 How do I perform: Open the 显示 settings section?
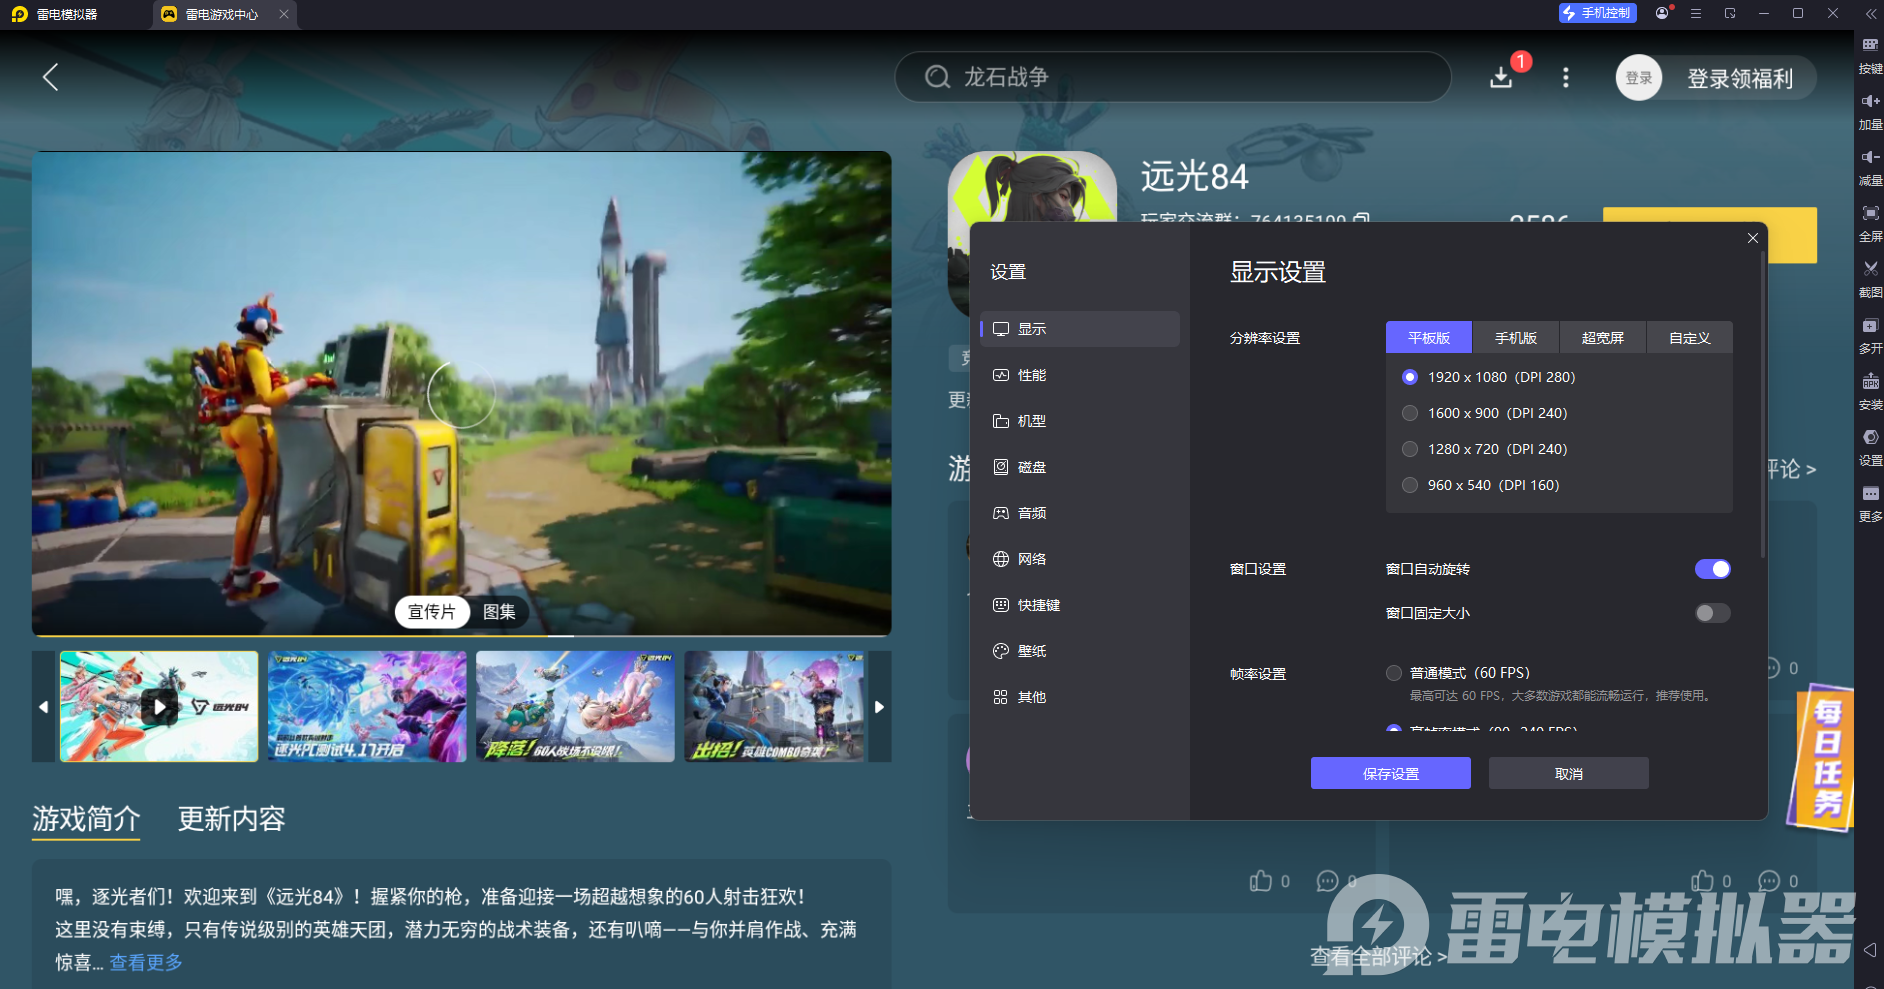pos(1080,329)
